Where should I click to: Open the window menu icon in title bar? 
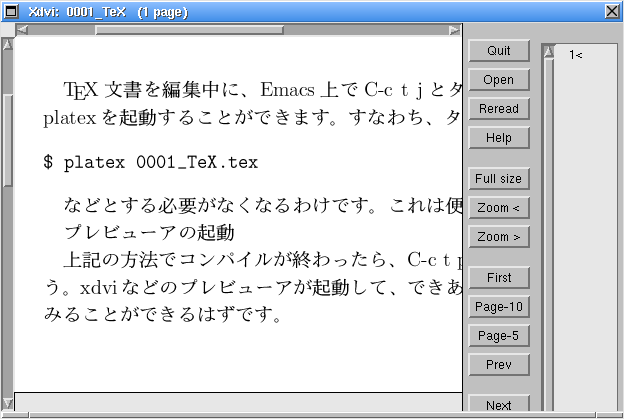11,11
